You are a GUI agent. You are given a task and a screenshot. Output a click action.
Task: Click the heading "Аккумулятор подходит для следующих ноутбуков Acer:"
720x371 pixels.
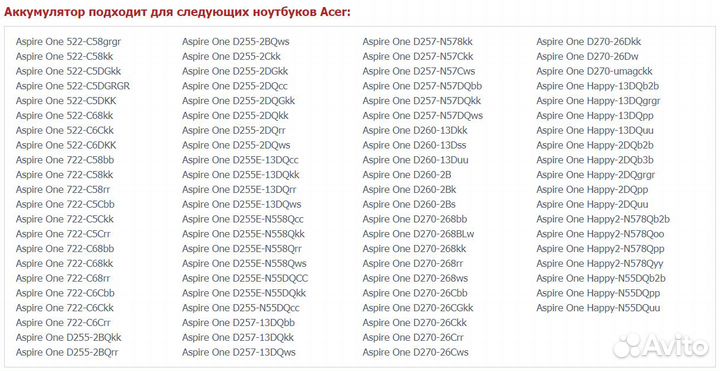click(177, 12)
